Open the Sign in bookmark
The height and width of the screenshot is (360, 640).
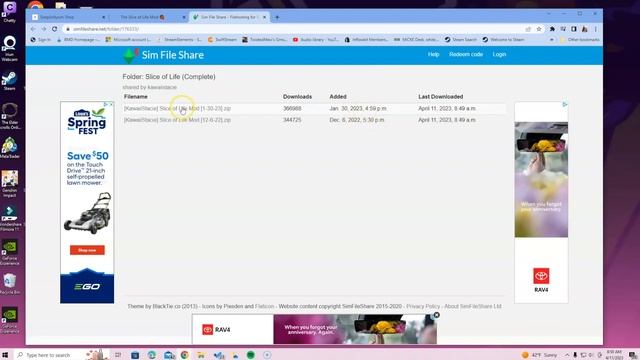pyautogui.click(x=41, y=40)
